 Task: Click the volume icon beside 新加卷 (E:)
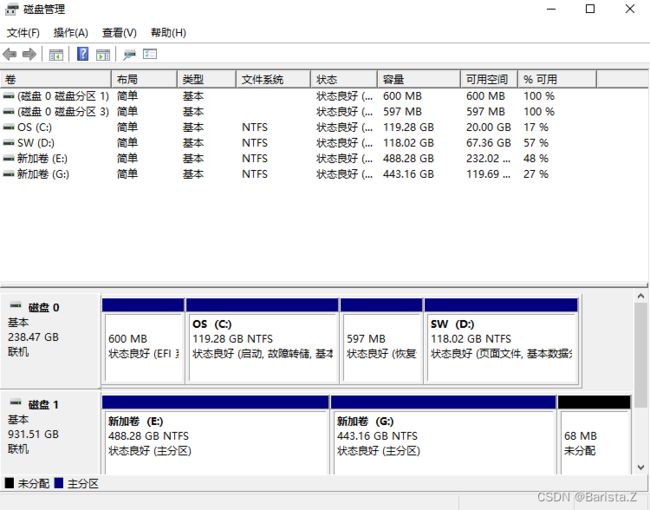(9, 158)
